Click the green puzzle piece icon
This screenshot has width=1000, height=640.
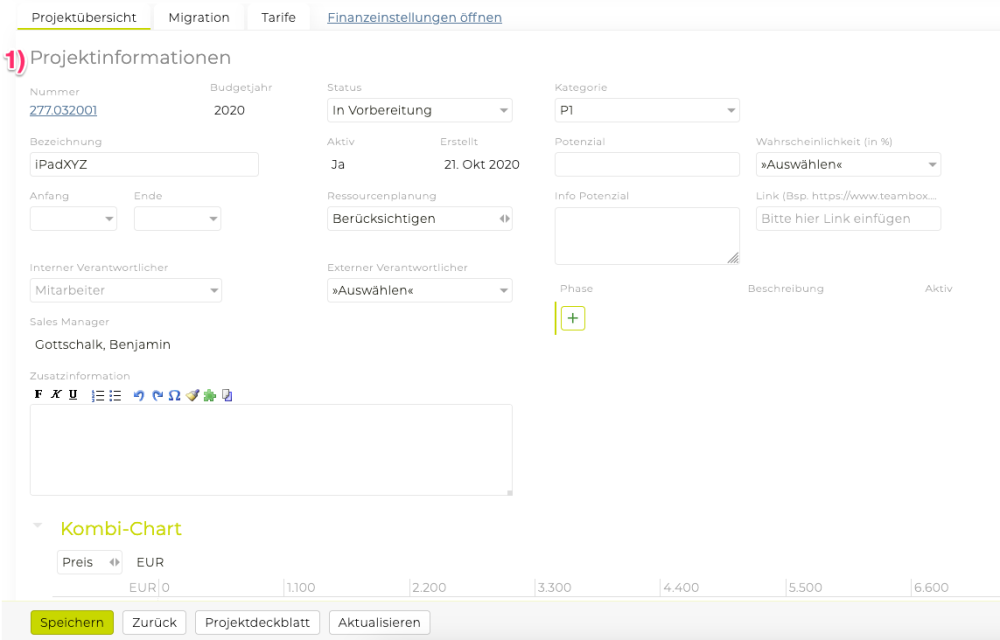click(209, 396)
